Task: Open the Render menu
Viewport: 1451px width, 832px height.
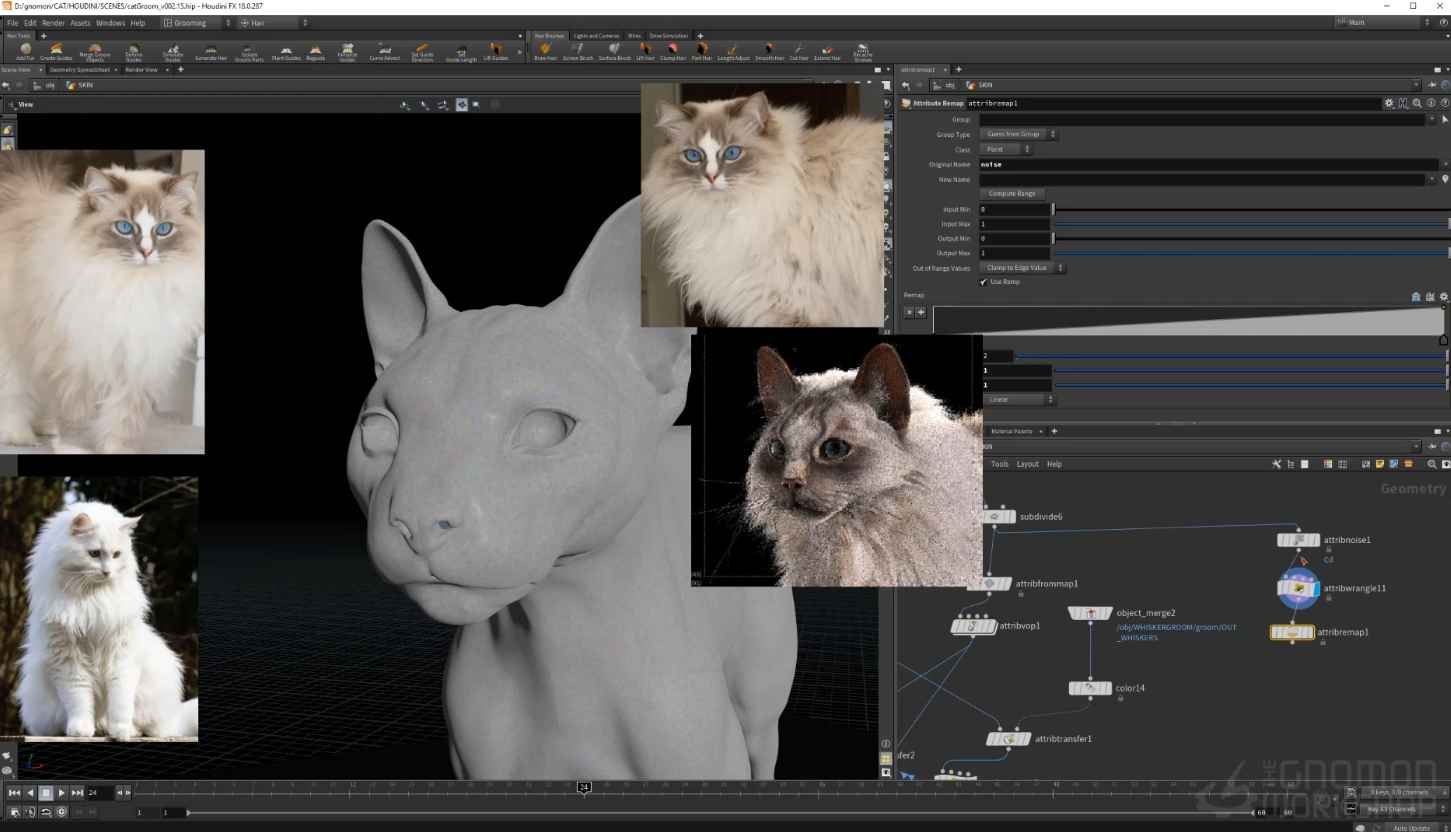Action: pos(53,22)
